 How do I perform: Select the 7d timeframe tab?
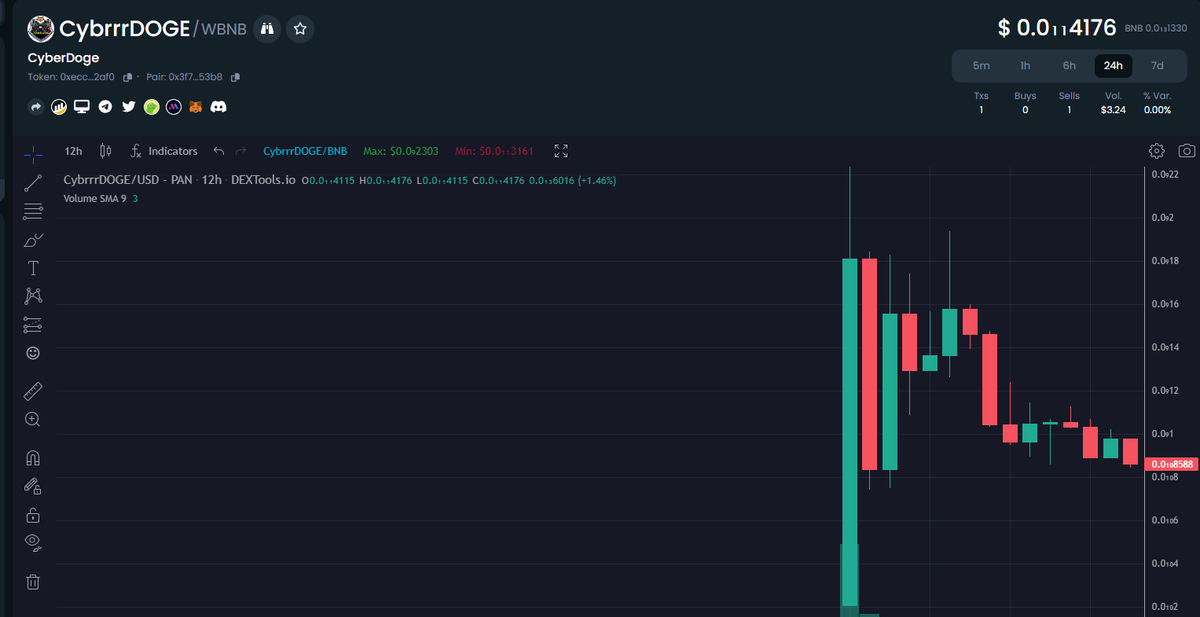click(x=1157, y=66)
